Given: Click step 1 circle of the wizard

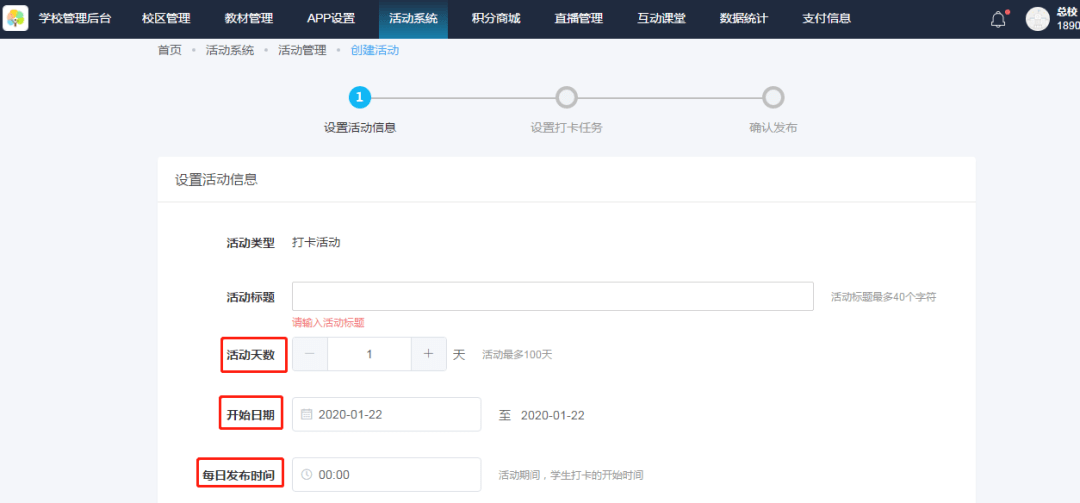Looking at the screenshot, I should (x=360, y=98).
